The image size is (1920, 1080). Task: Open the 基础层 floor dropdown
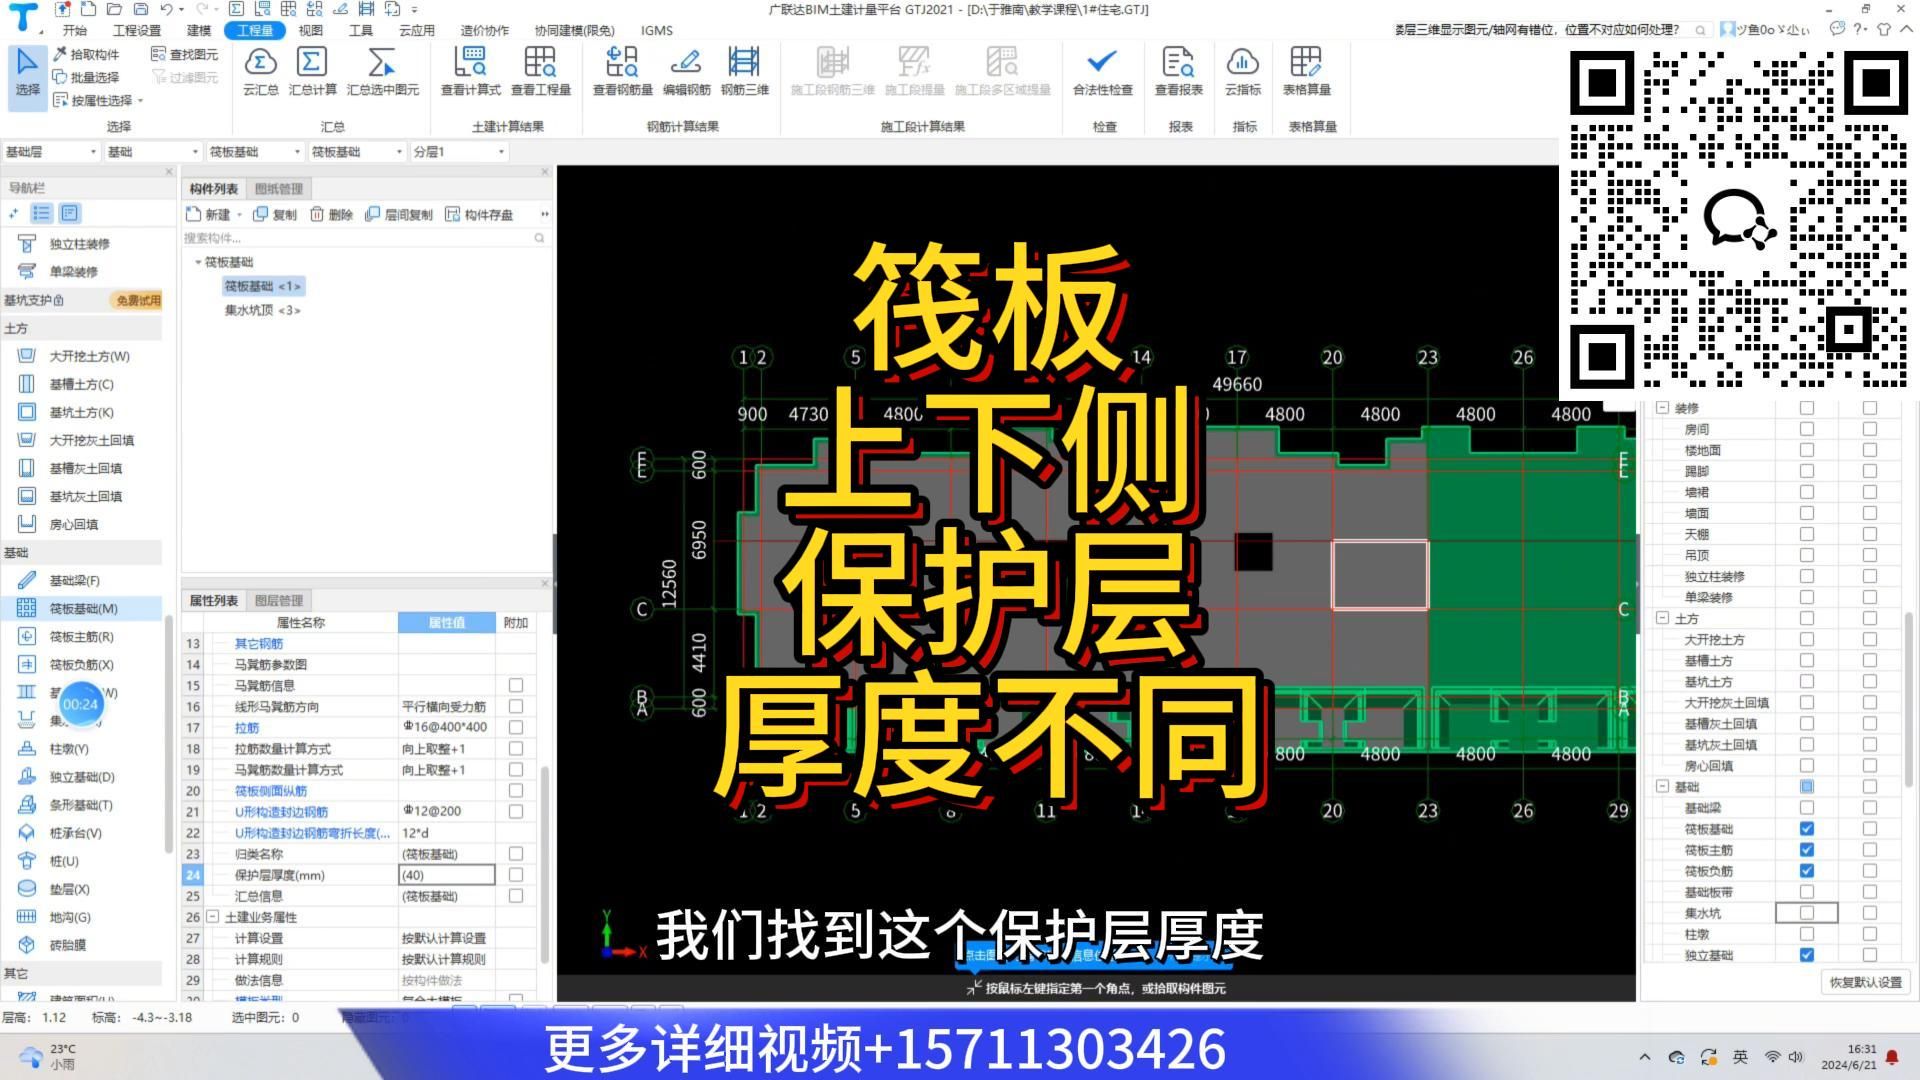[x=51, y=151]
